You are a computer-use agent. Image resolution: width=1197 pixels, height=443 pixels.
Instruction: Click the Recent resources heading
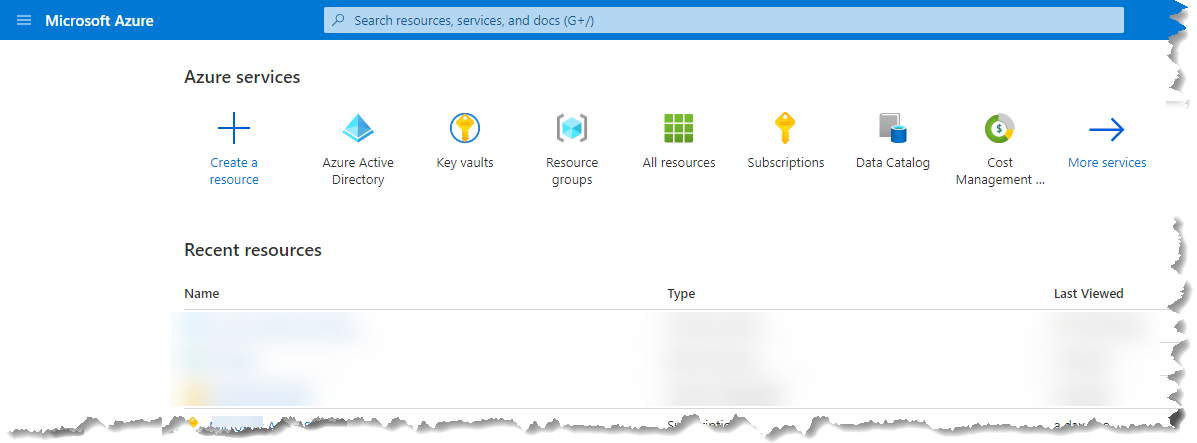click(253, 250)
